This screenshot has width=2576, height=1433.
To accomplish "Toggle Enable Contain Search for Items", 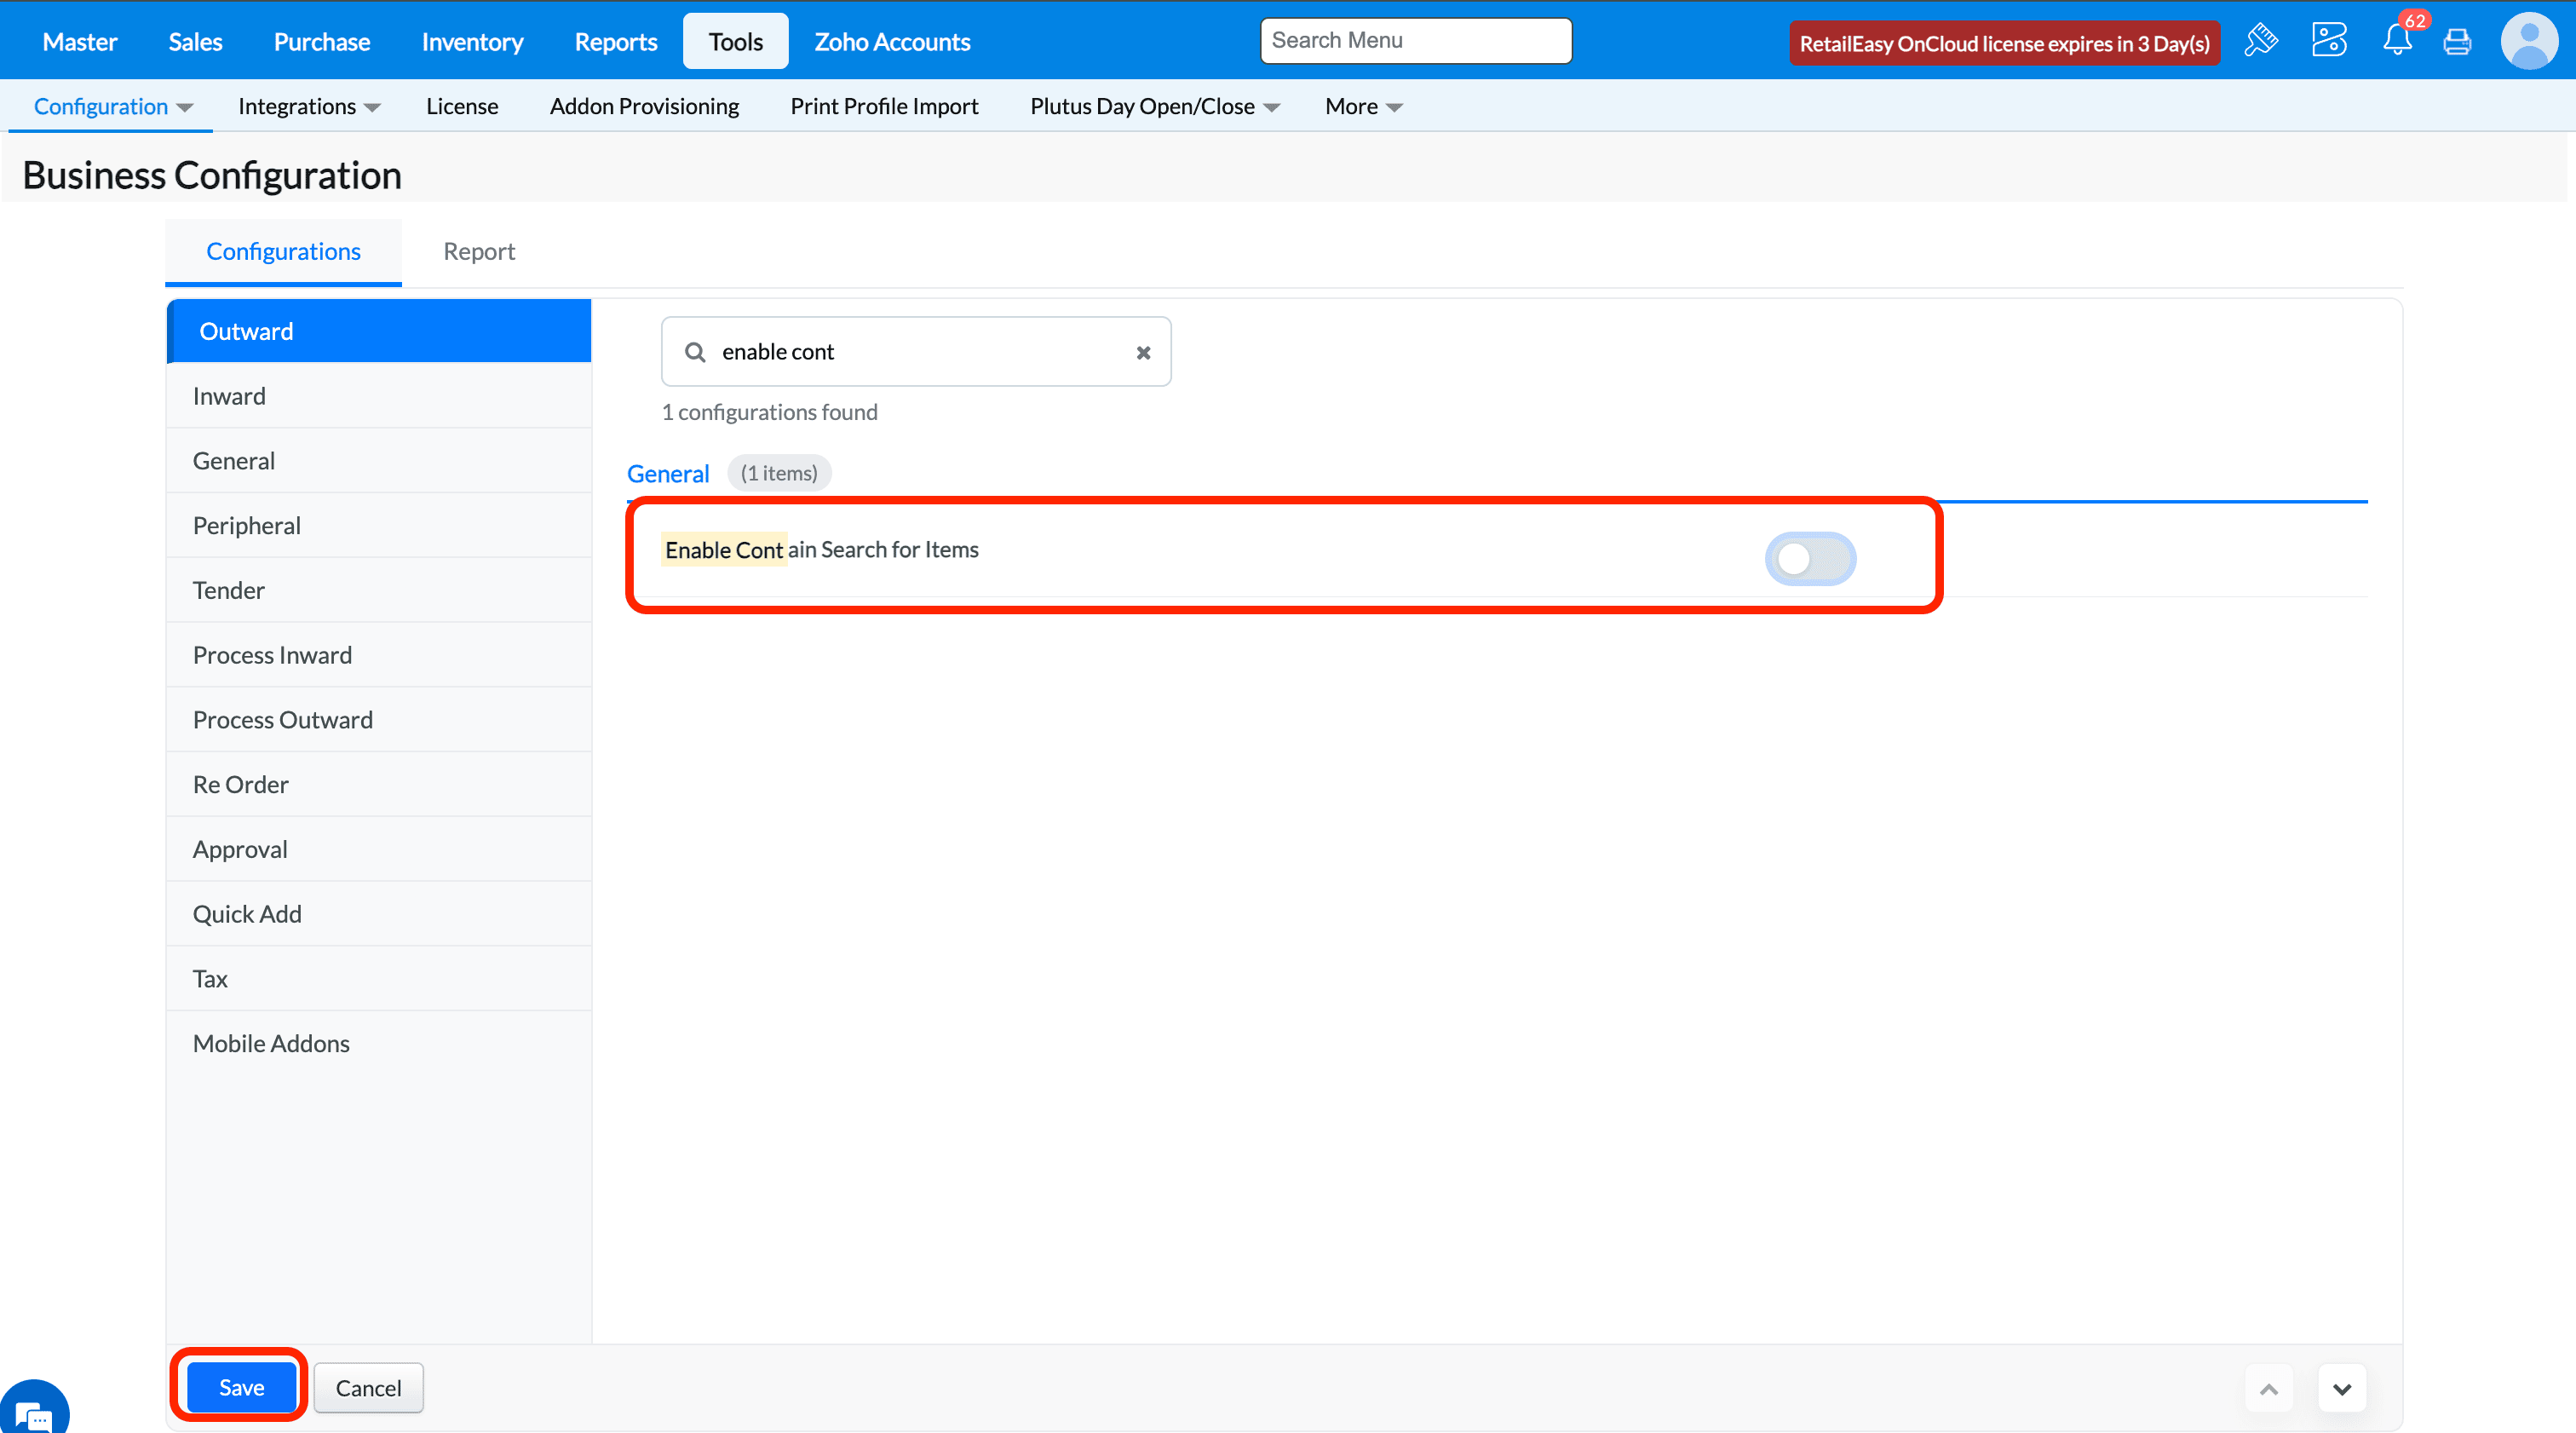I will click(1810, 558).
